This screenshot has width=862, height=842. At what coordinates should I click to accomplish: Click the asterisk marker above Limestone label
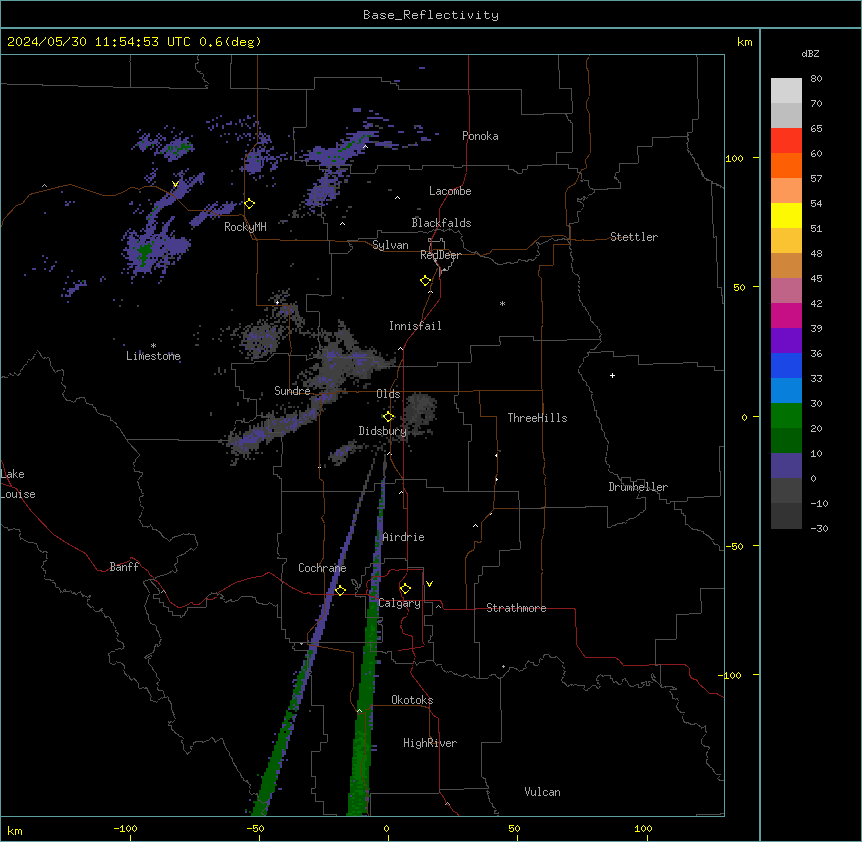click(x=153, y=346)
